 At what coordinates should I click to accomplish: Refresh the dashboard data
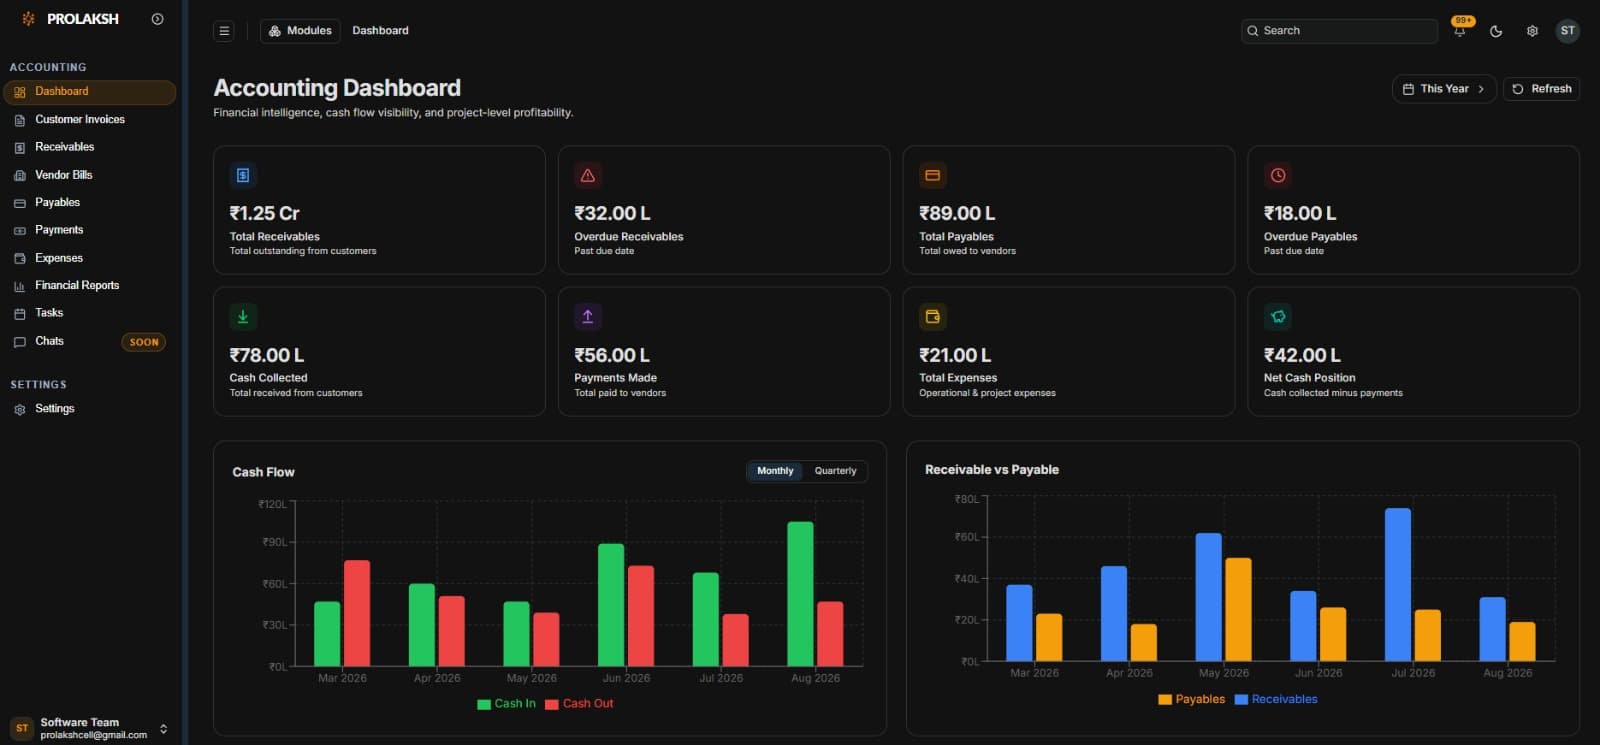1541,89
